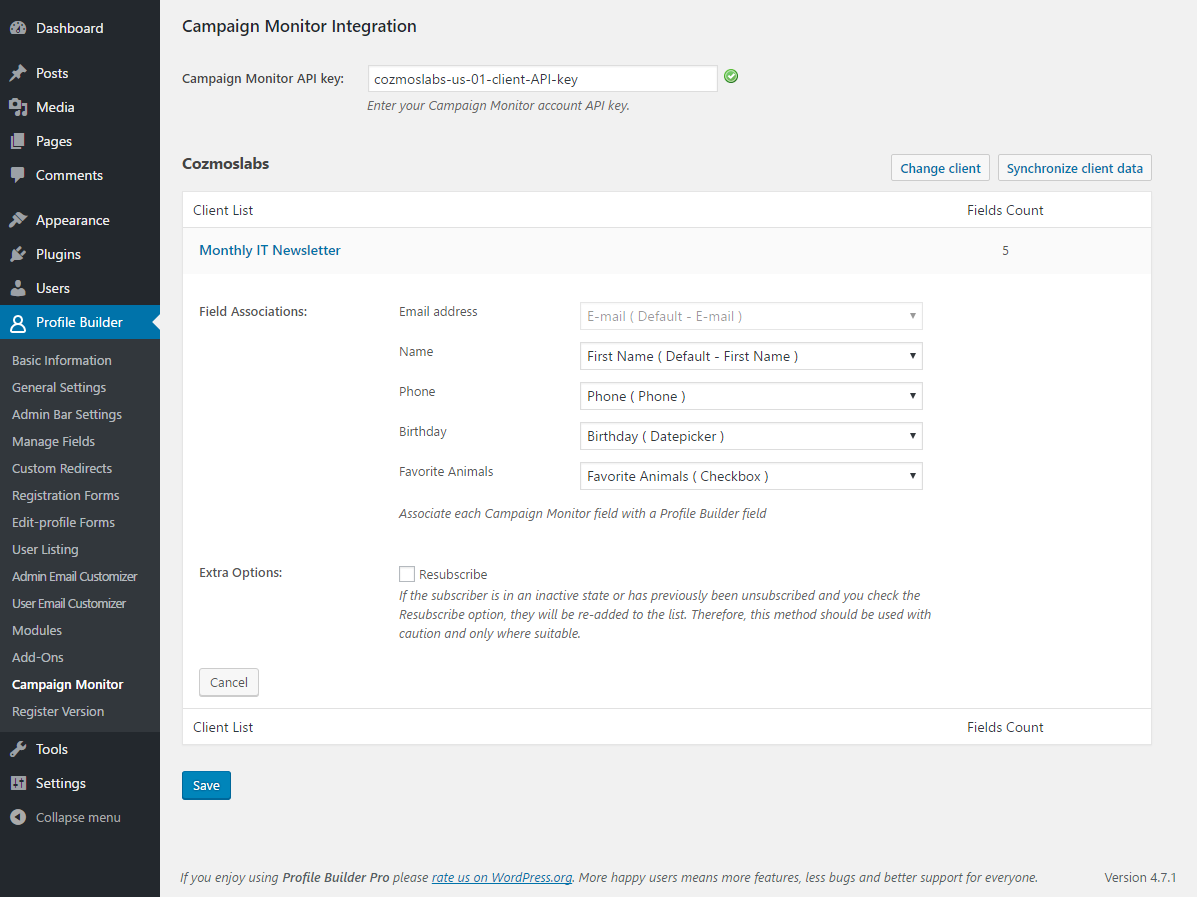Open Monthly IT Newsletter list link
This screenshot has width=1197, height=897.
pos(269,250)
